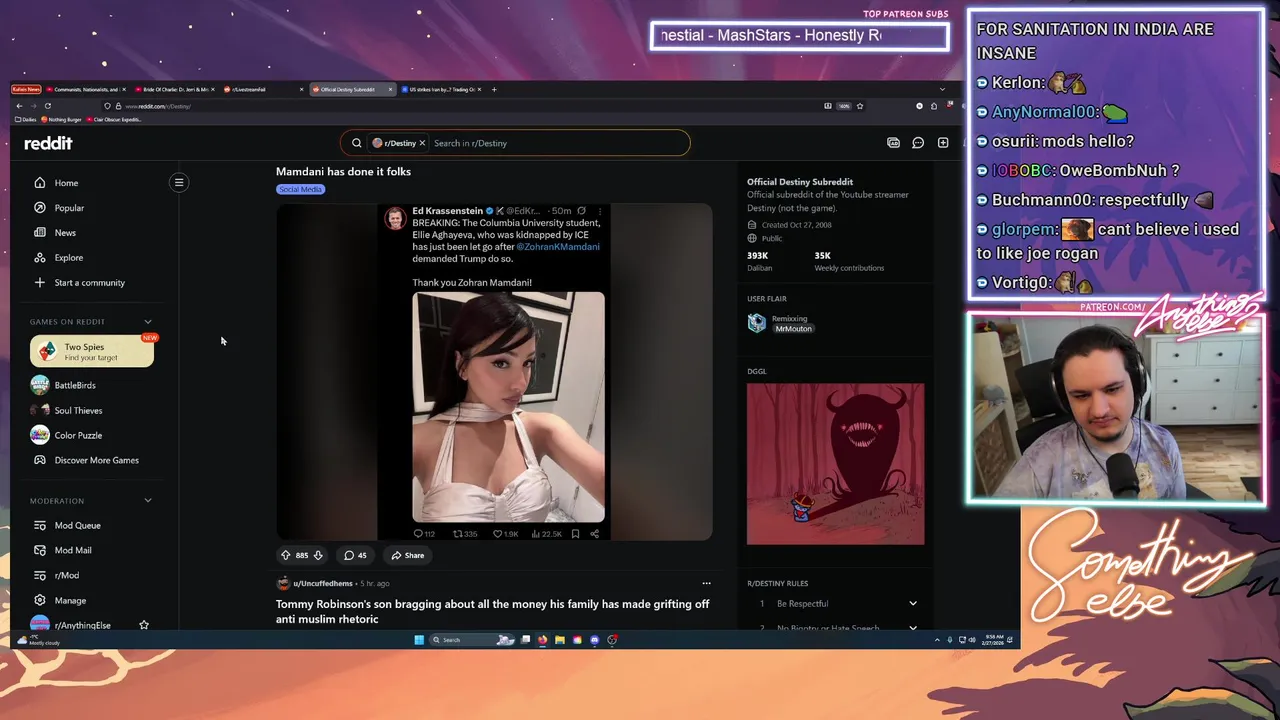Upvote the Mamdani post
Screen dimensions: 1280x720
click(286, 555)
